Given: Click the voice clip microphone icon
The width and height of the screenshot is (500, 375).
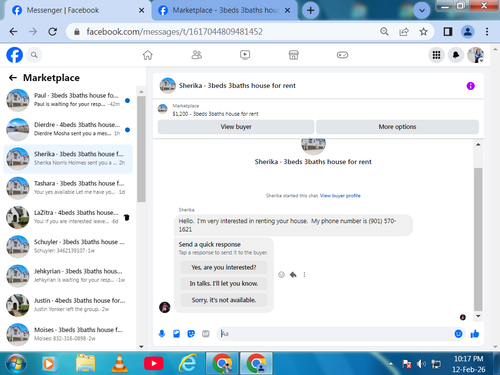Looking at the screenshot, I should tap(162, 334).
